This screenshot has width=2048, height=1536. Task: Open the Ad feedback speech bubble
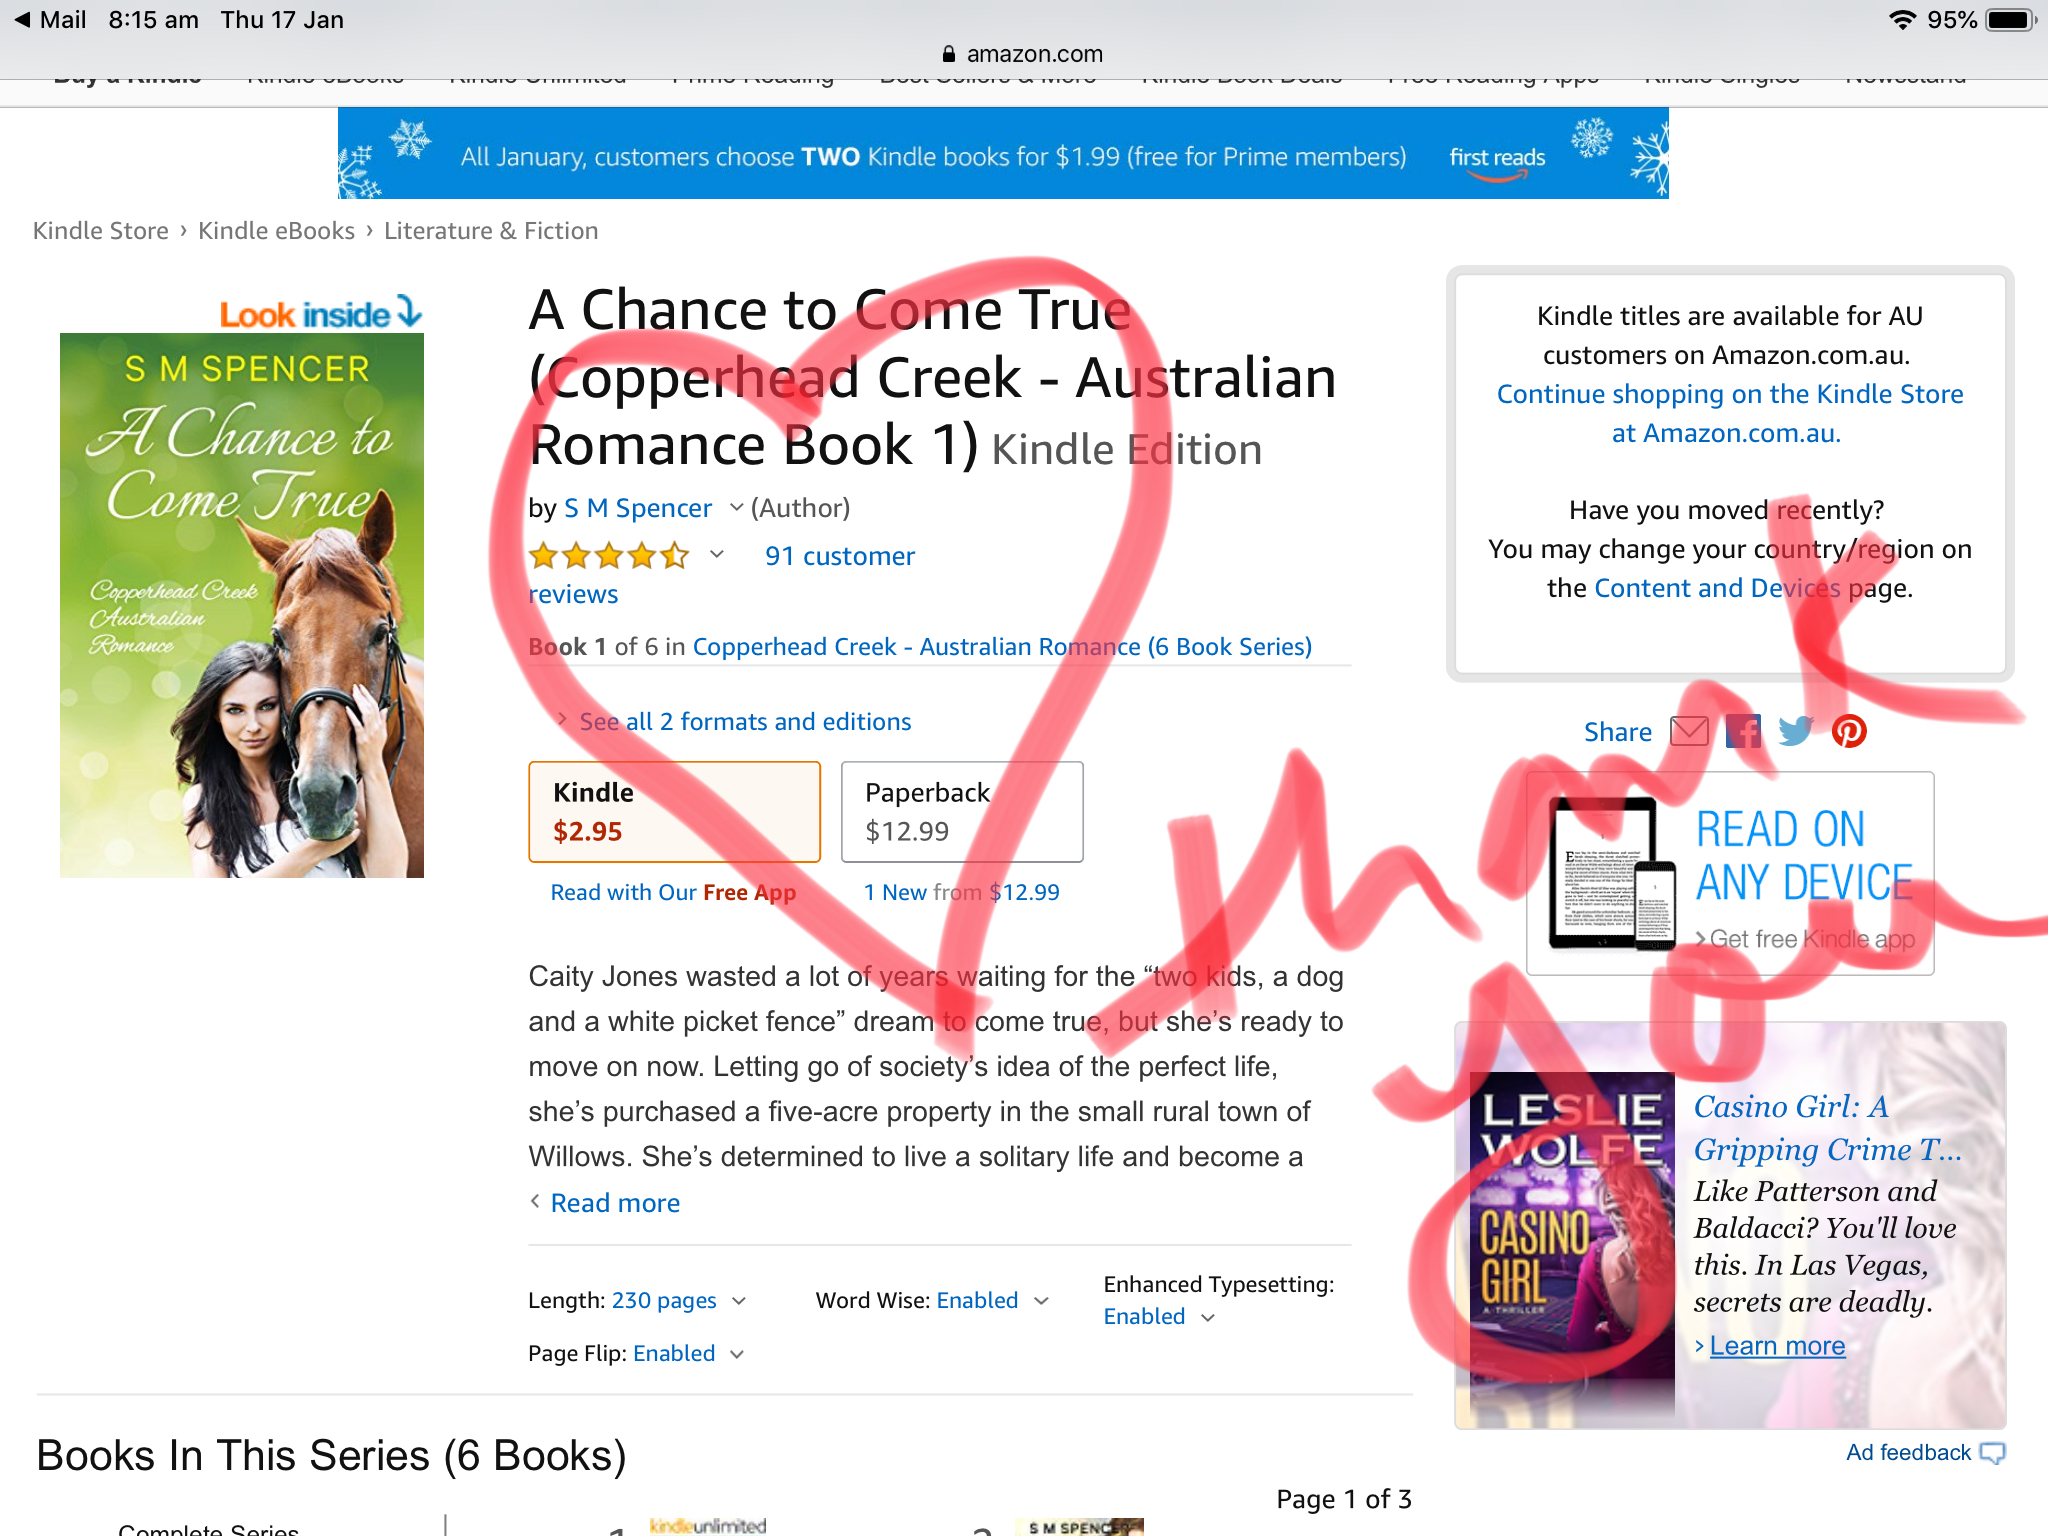[1992, 1453]
